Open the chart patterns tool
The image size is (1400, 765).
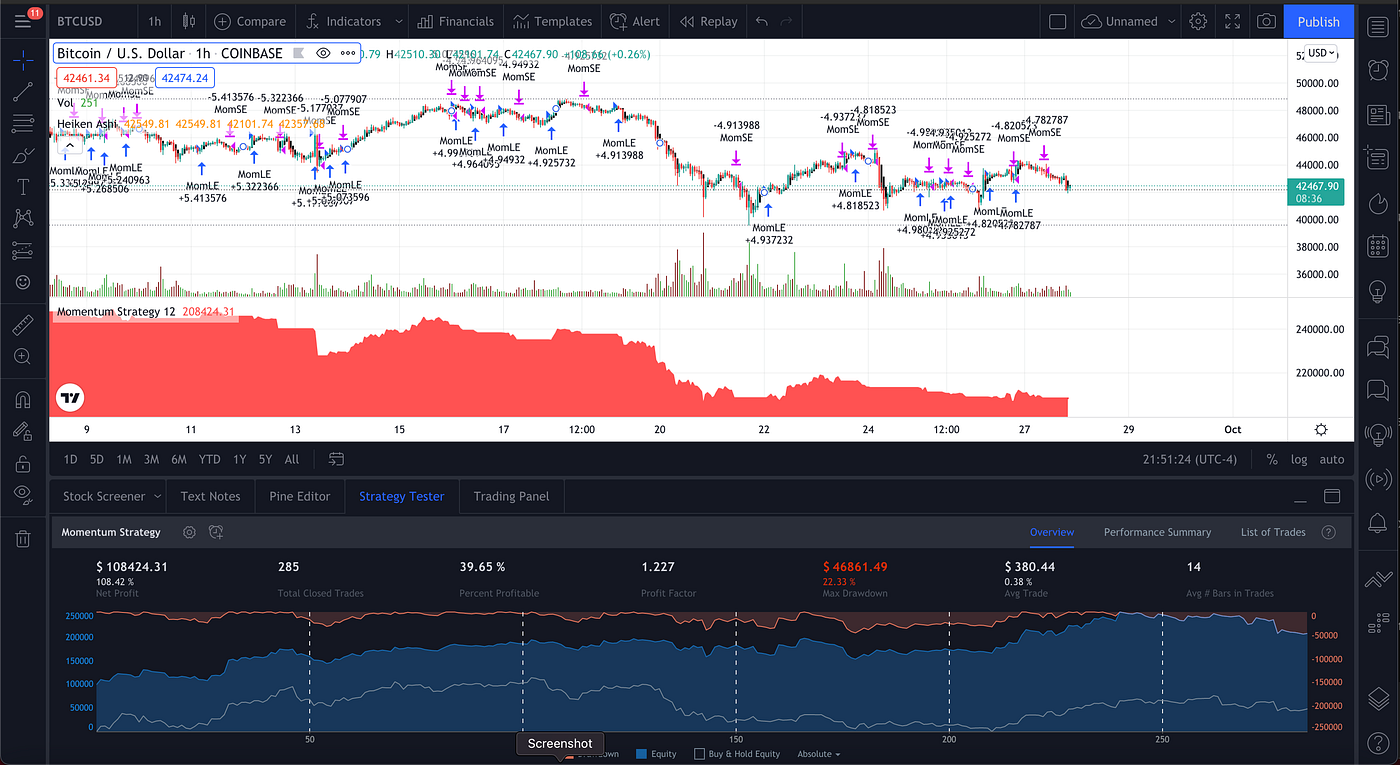pyautogui.click(x=22, y=219)
